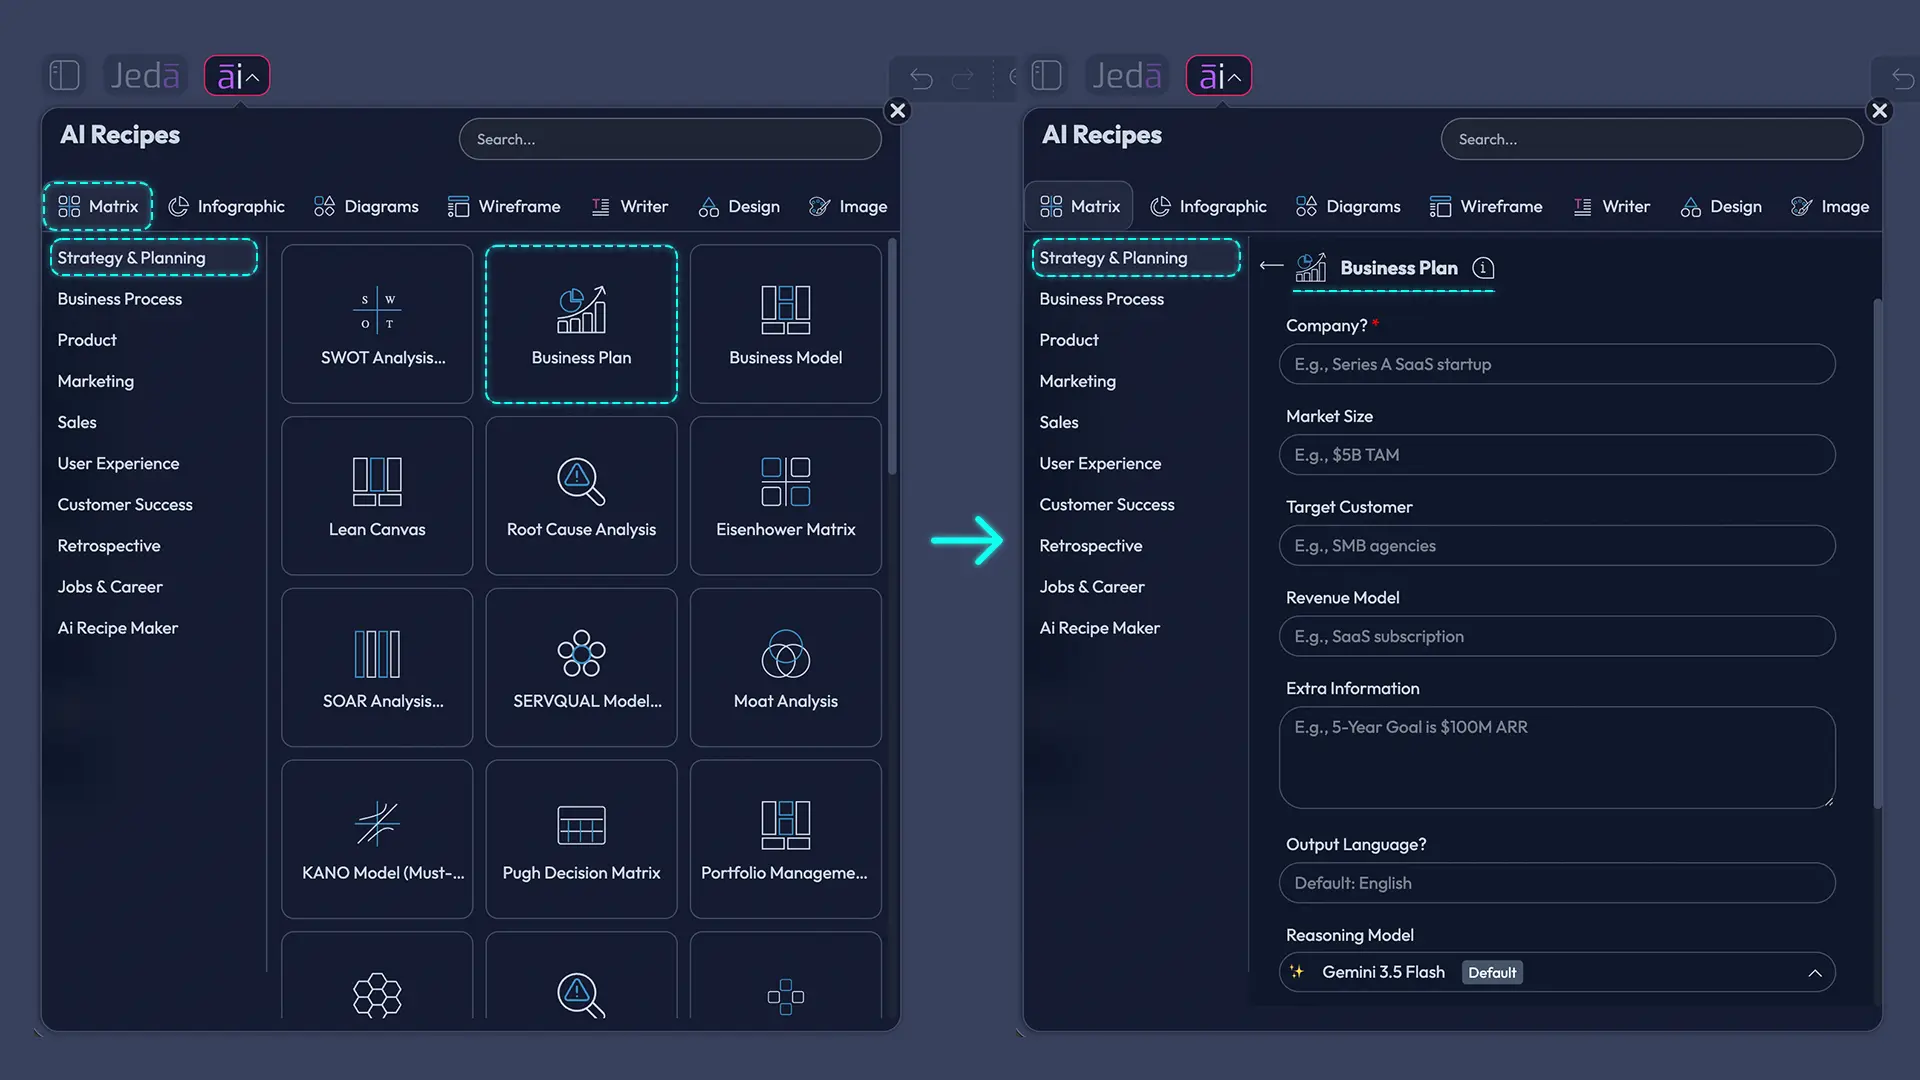The width and height of the screenshot is (1920, 1080).
Task: Click search box in left AI Recipes panel
Action: tap(670, 139)
